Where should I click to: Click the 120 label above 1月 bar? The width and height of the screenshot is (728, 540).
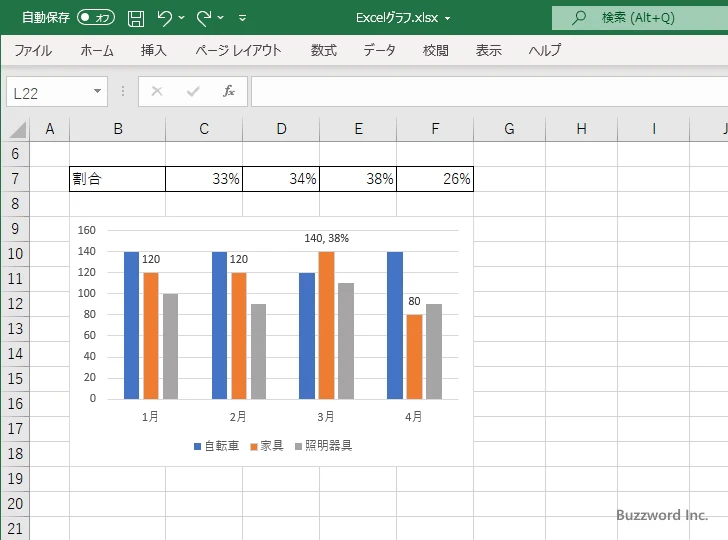[151, 259]
